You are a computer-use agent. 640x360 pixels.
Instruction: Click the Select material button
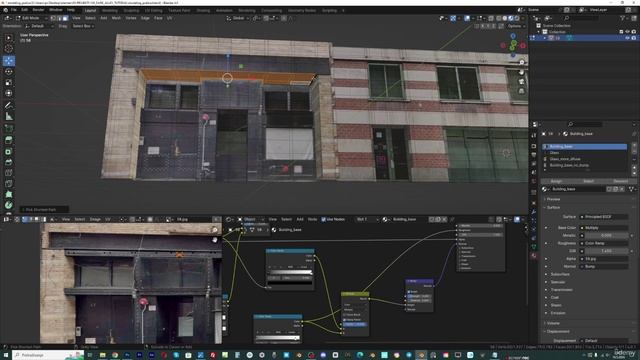tap(588, 181)
